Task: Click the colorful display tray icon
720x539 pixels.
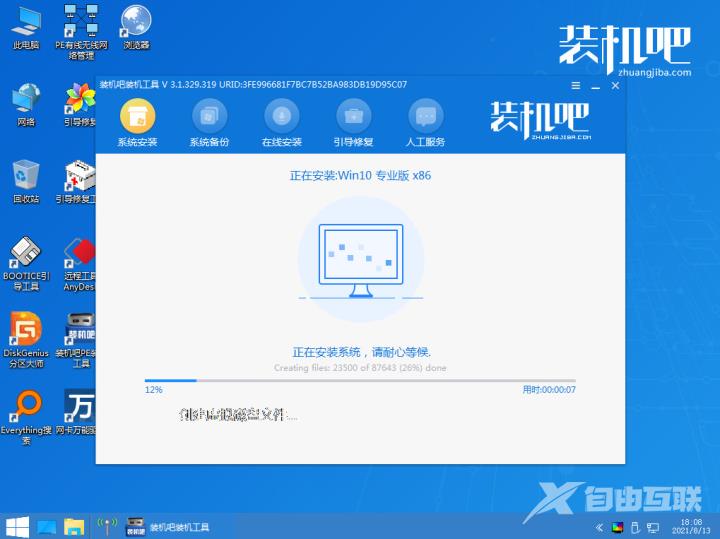Action: point(618,528)
